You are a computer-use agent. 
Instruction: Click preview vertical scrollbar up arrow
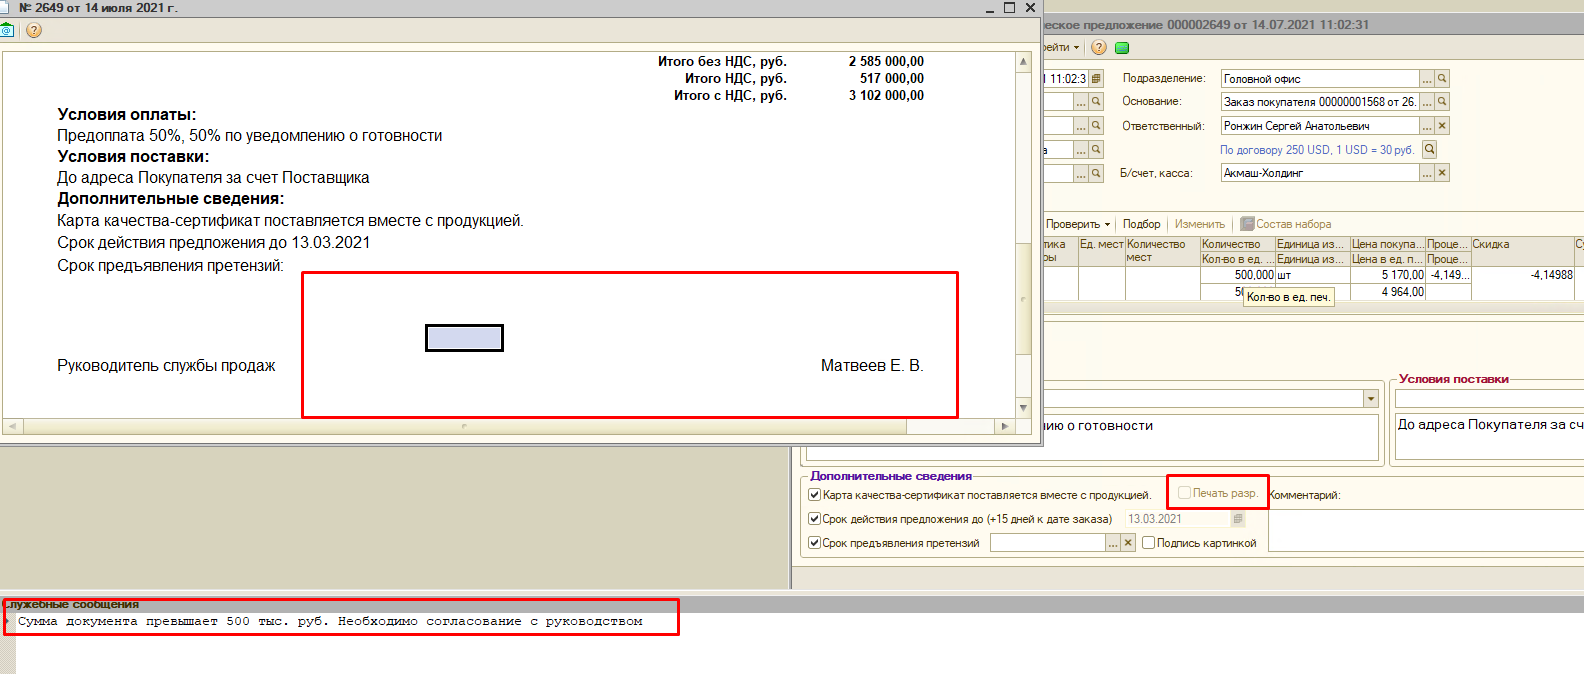1023,61
